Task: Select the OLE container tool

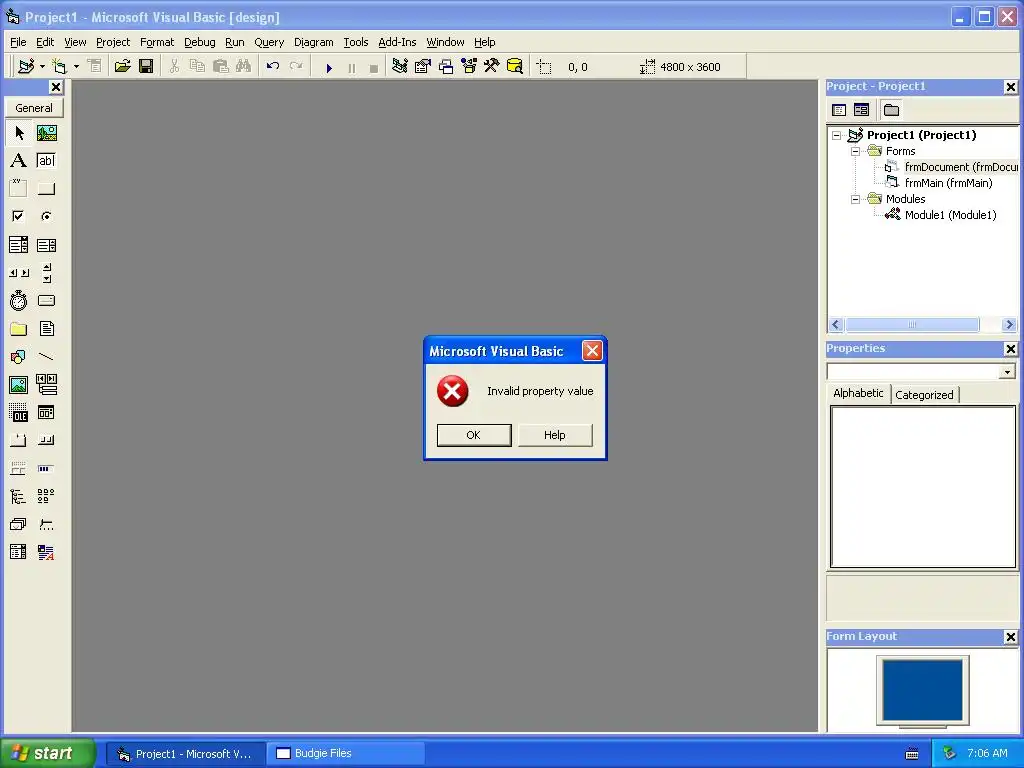Action: (x=19, y=413)
